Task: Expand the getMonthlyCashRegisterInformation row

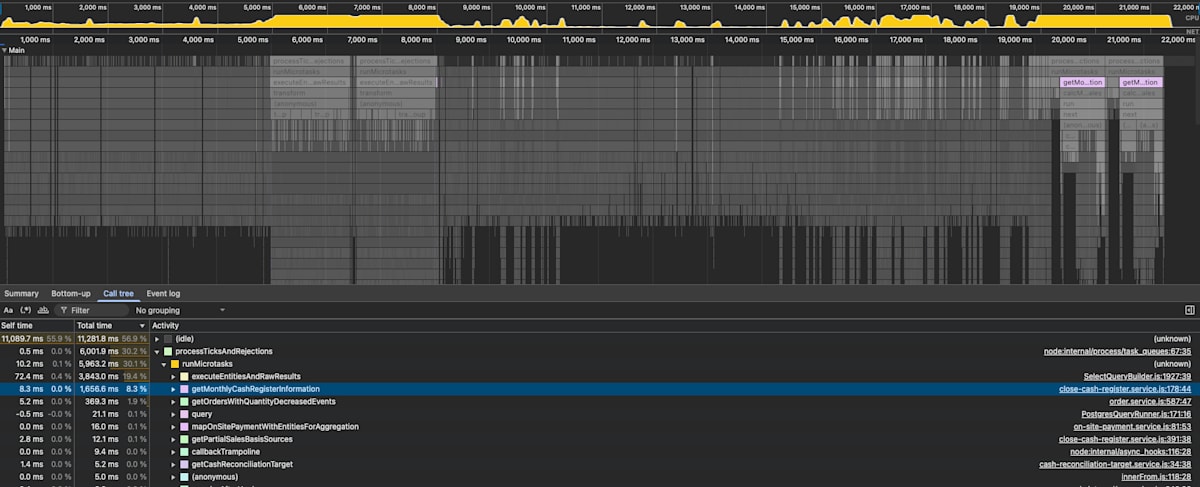Action: [x=173, y=389]
